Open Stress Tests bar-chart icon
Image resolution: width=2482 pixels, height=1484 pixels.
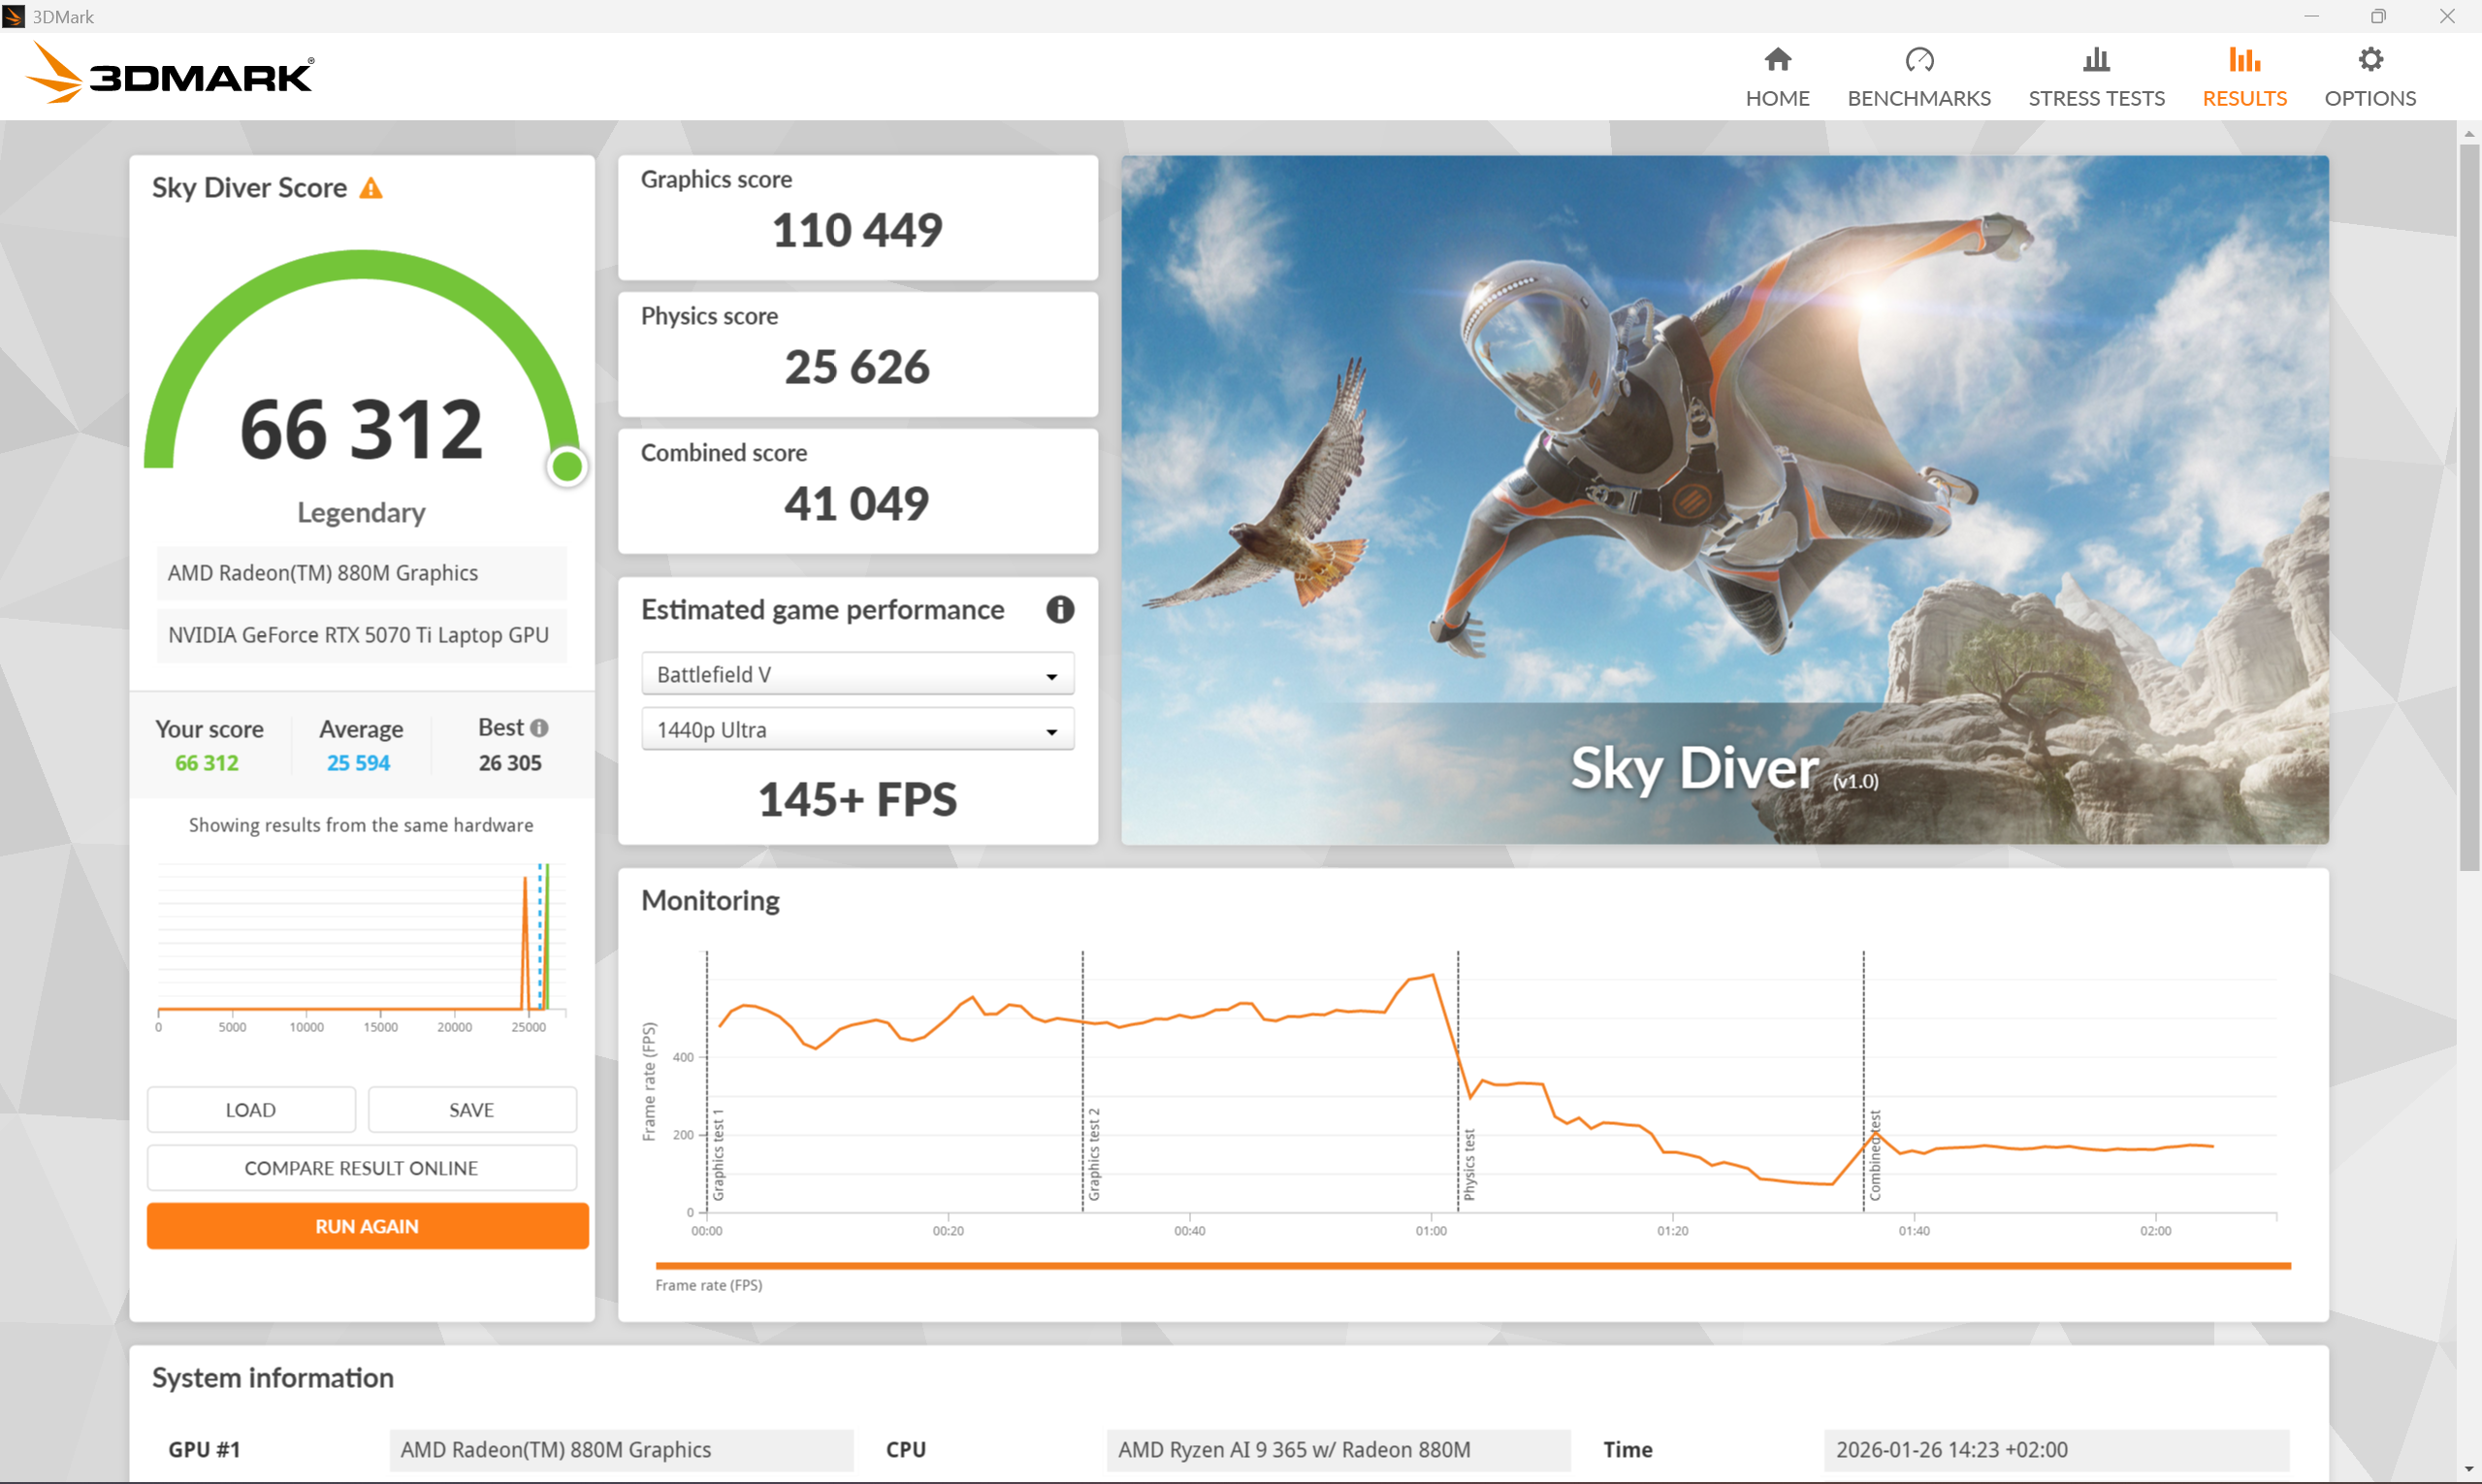point(2096,60)
